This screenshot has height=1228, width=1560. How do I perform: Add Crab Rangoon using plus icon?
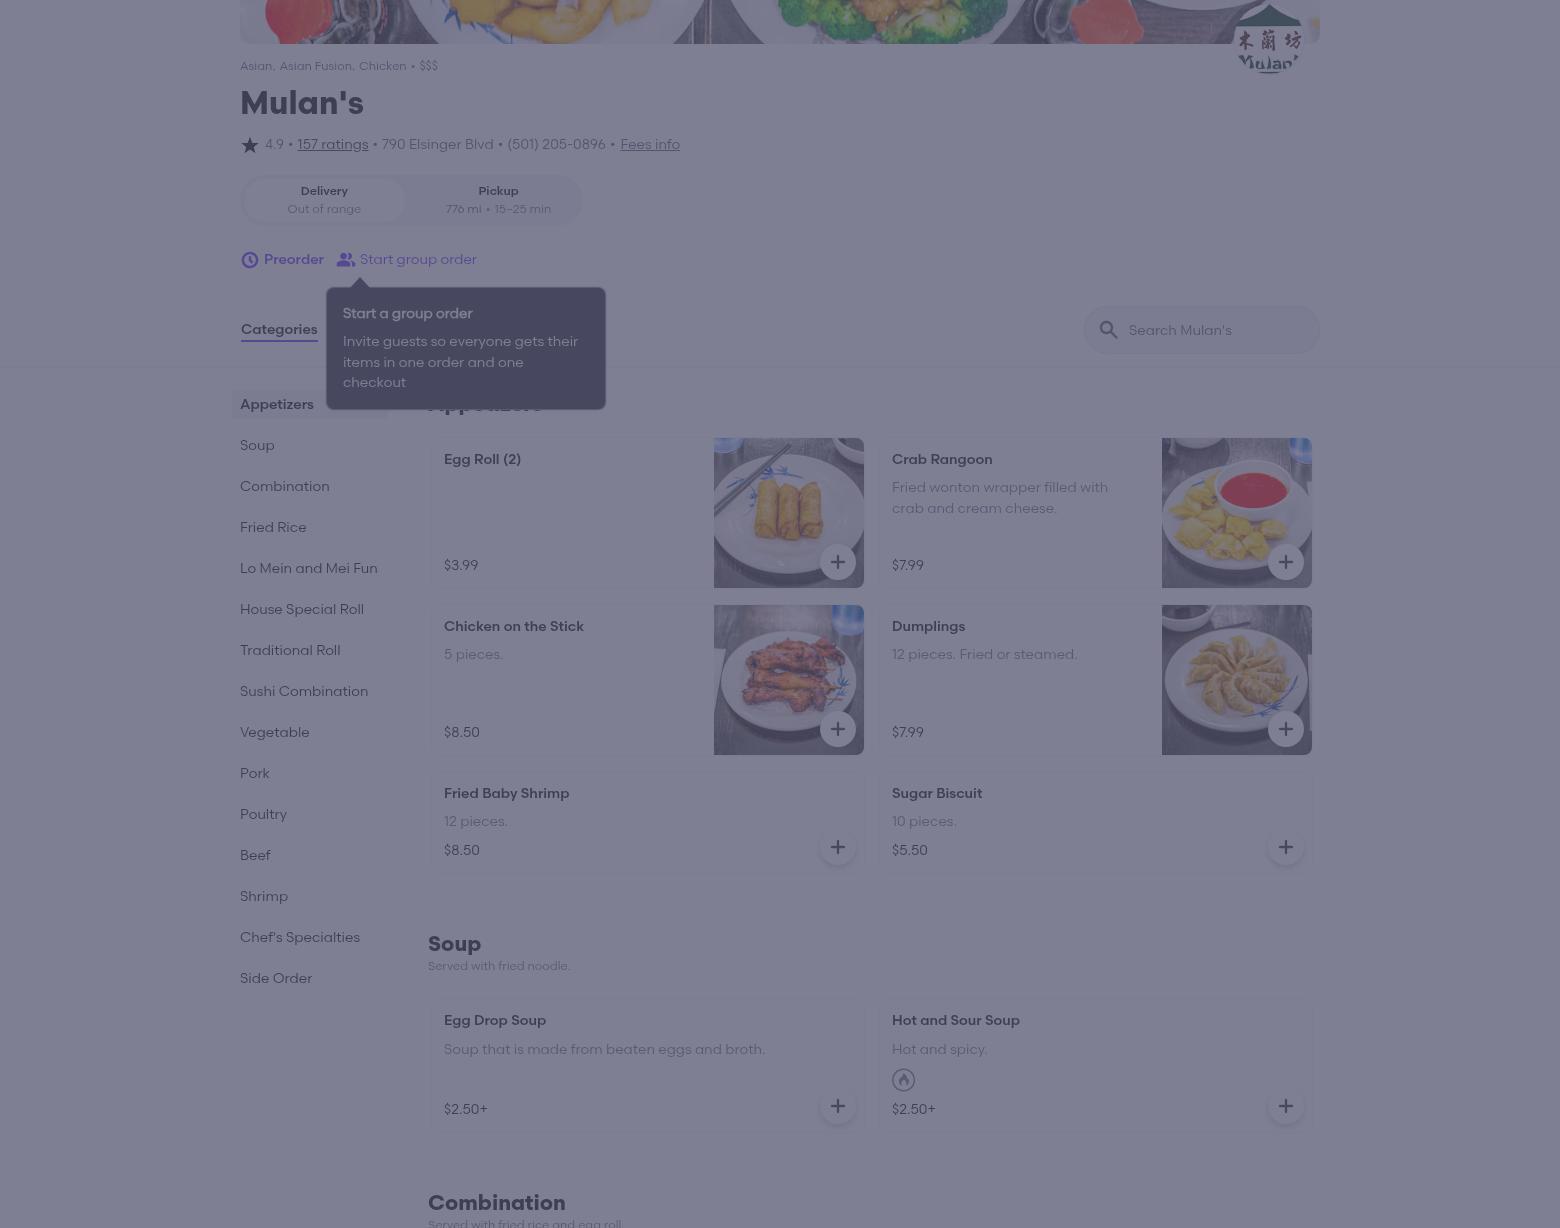click(1286, 562)
